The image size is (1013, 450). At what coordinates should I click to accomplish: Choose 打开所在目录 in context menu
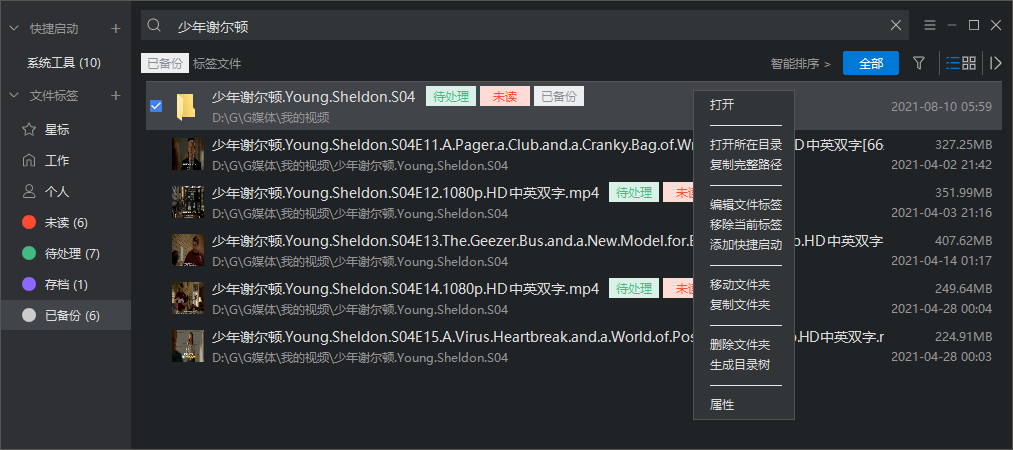(745, 145)
